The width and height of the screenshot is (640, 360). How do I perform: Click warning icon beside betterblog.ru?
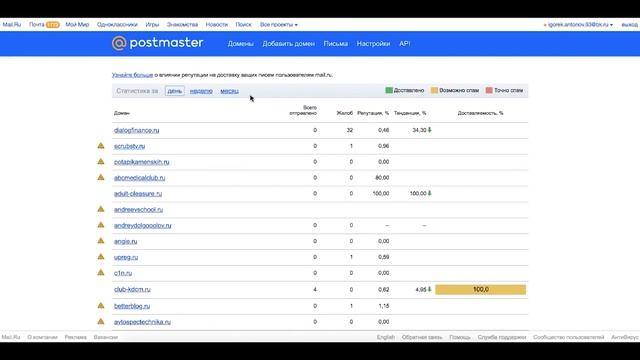101,306
